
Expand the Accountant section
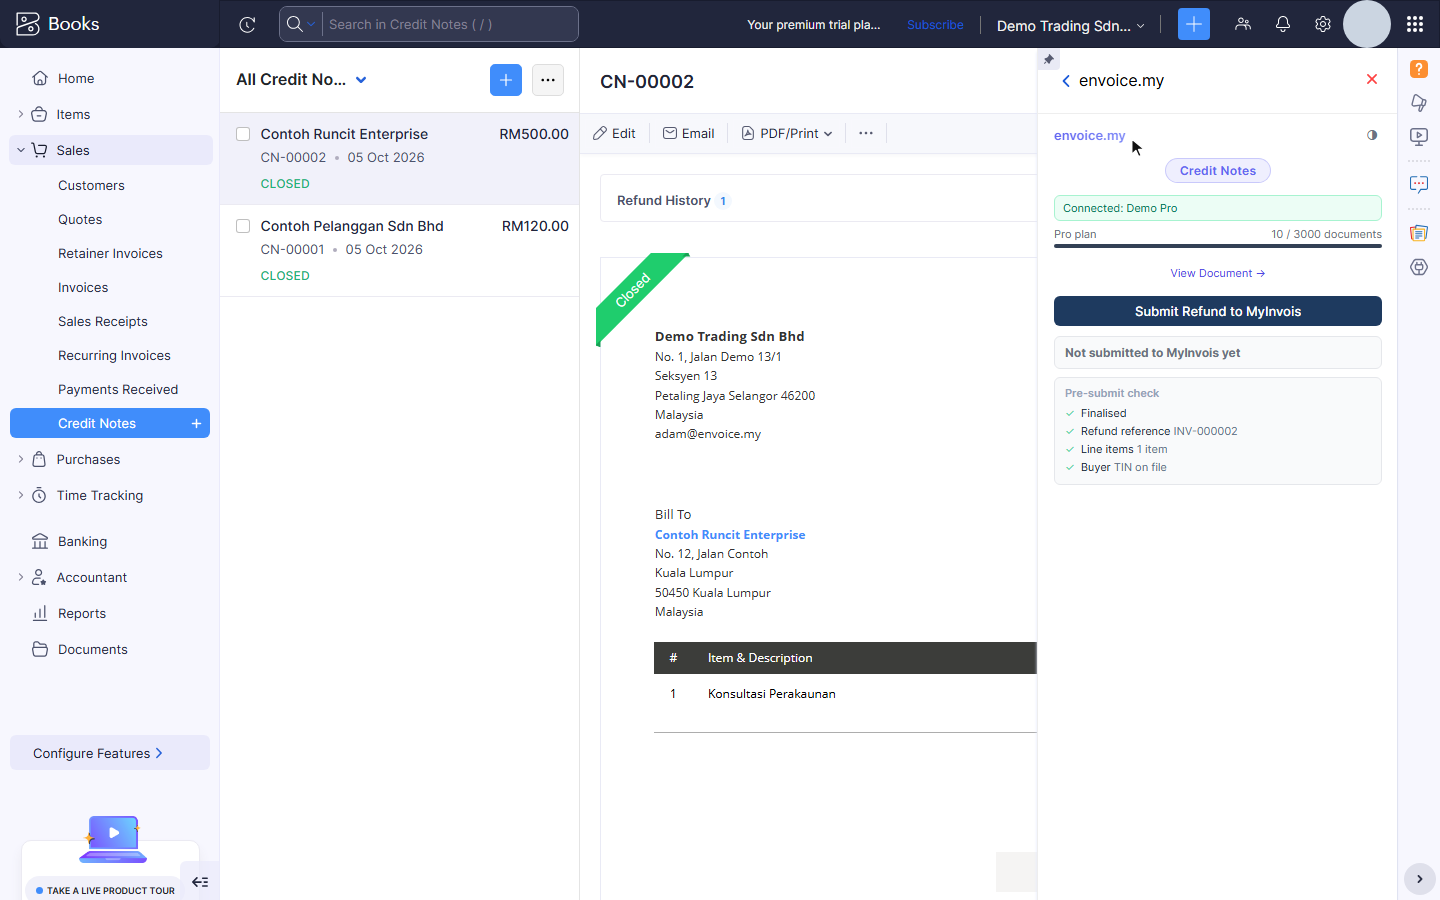pos(21,577)
